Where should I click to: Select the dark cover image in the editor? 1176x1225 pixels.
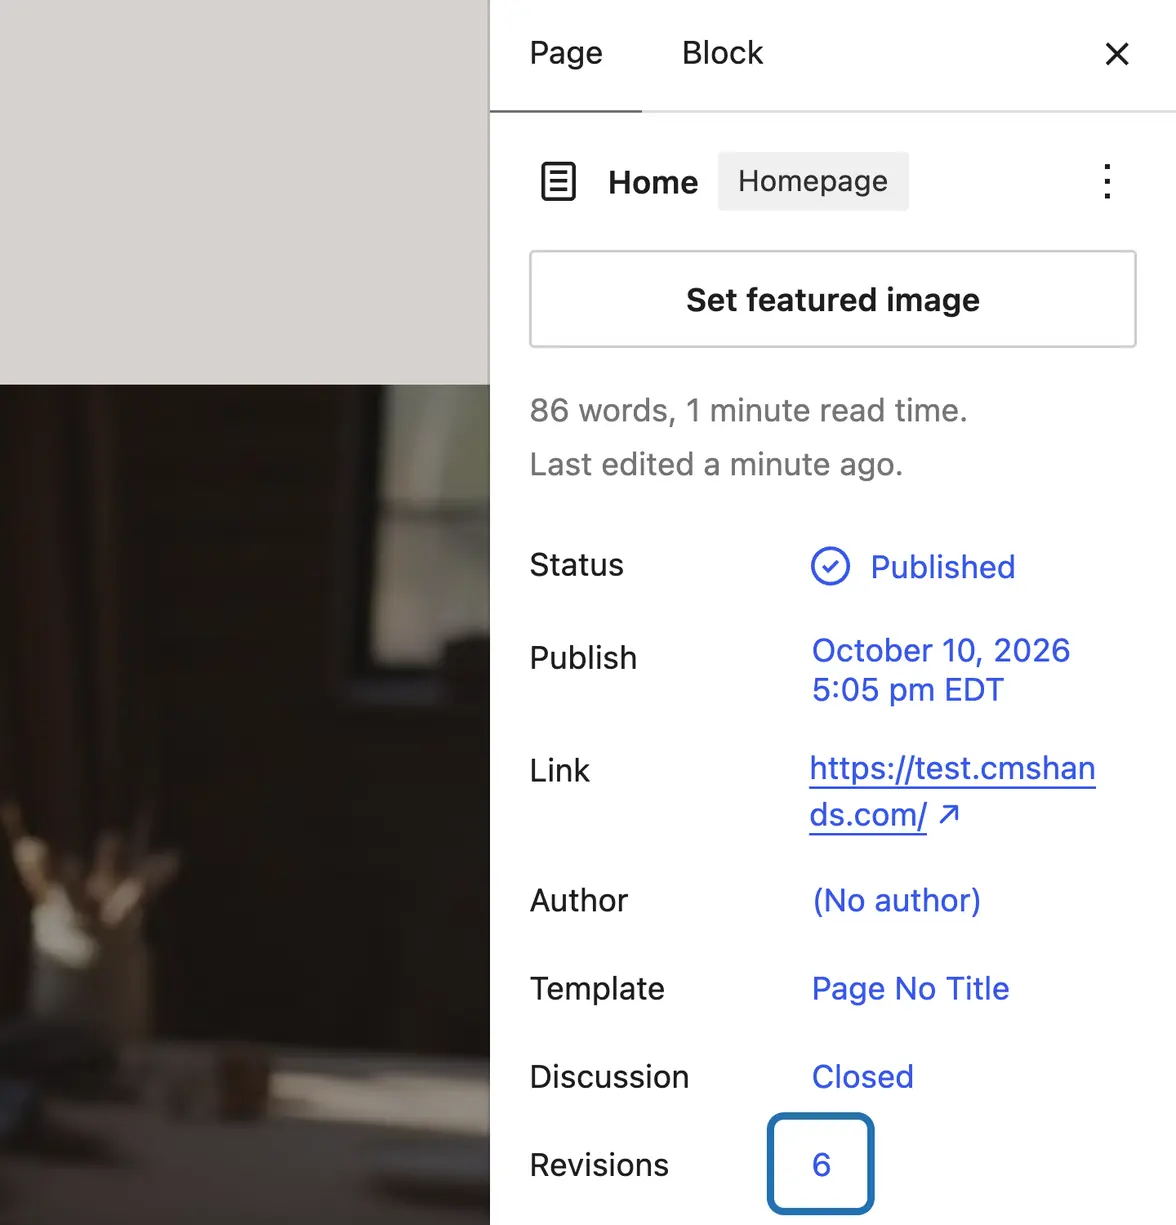244,804
